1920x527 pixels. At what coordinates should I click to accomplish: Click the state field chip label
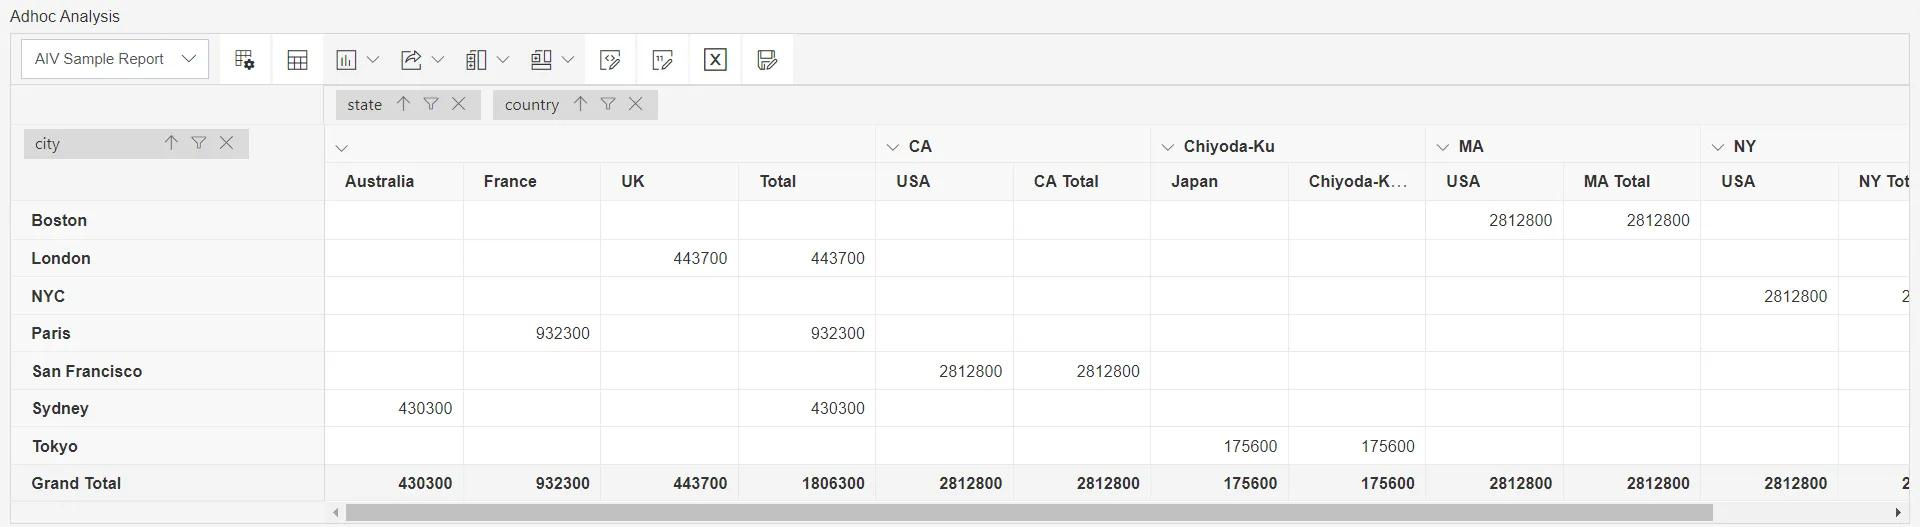point(365,105)
